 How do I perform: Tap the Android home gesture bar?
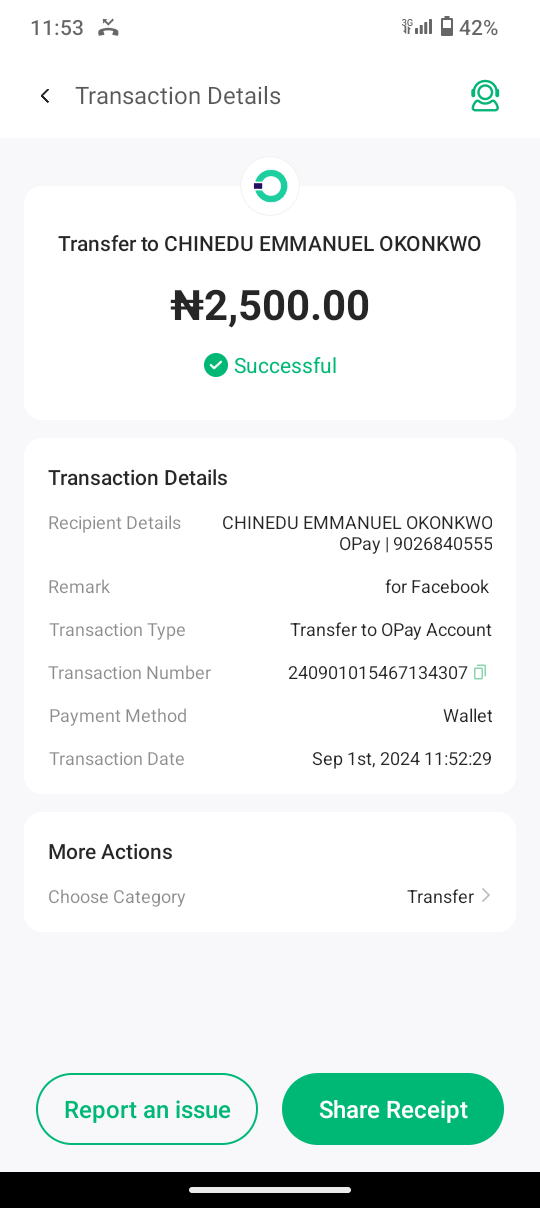[x=270, y=1190]
